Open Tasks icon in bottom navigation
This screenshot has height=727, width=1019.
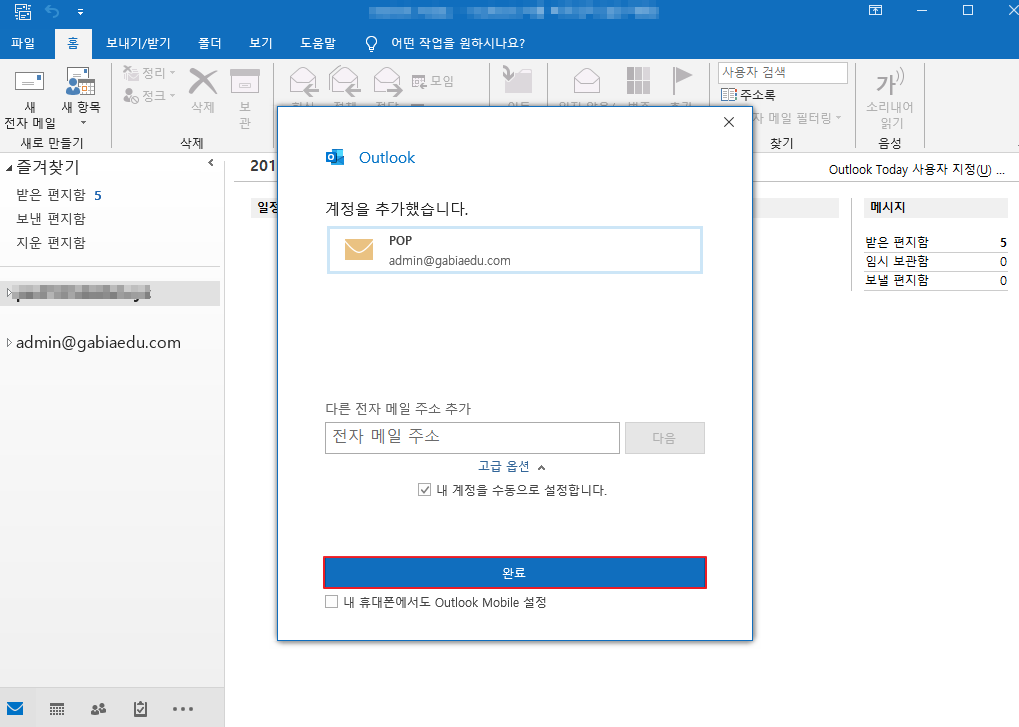coord(141,709)
